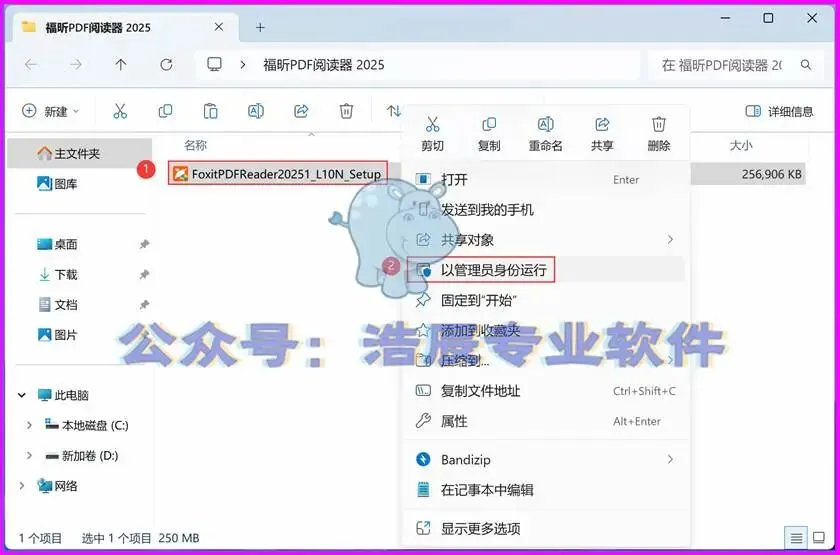Image resolution: width=840 pixels, height=555 pixels.
Task: Choose 重命名 in the context menu
Action: [545, 134]
